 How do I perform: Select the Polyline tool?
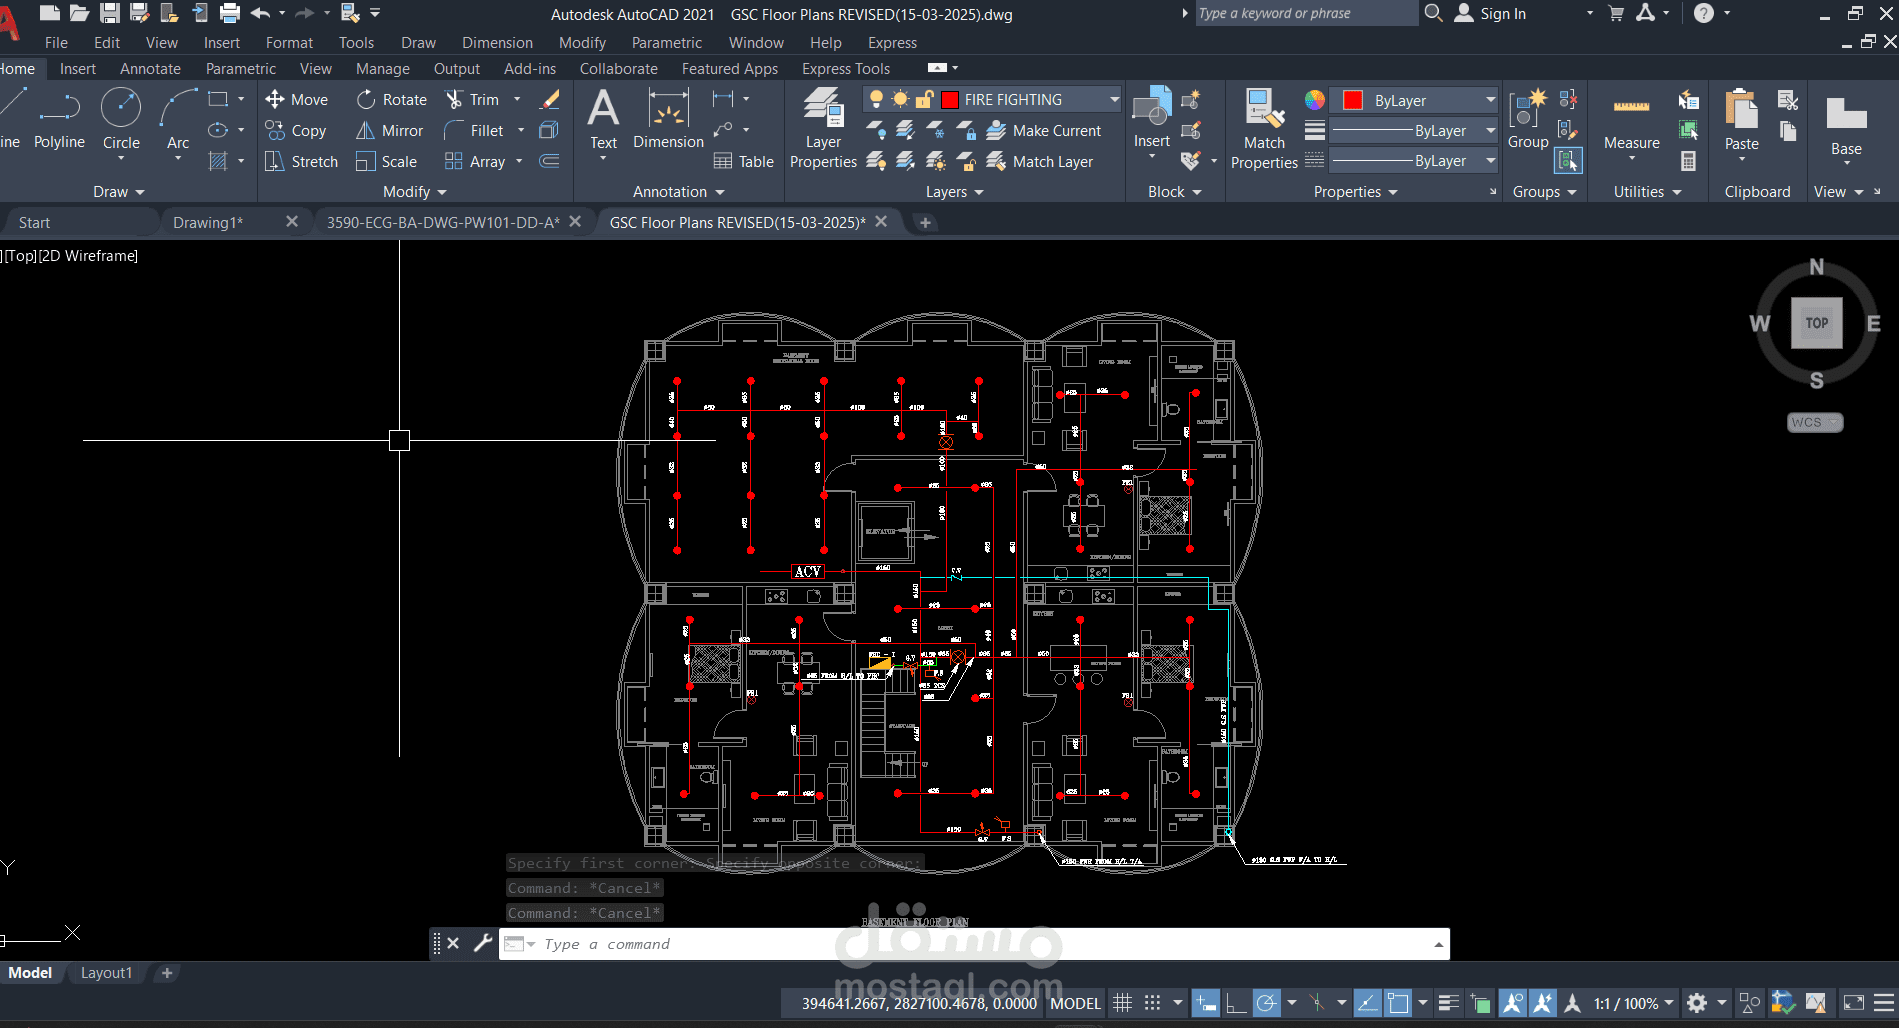tap(59, 118)
